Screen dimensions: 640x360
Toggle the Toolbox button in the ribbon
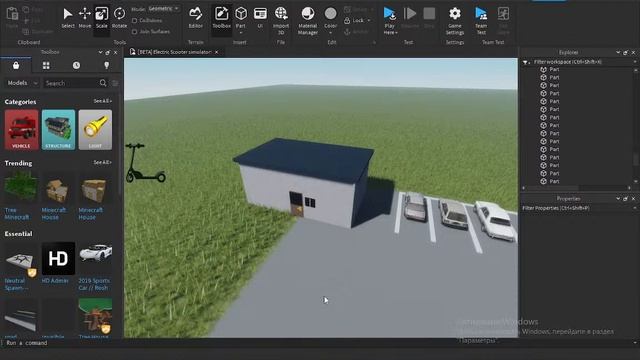pos(222,18)
